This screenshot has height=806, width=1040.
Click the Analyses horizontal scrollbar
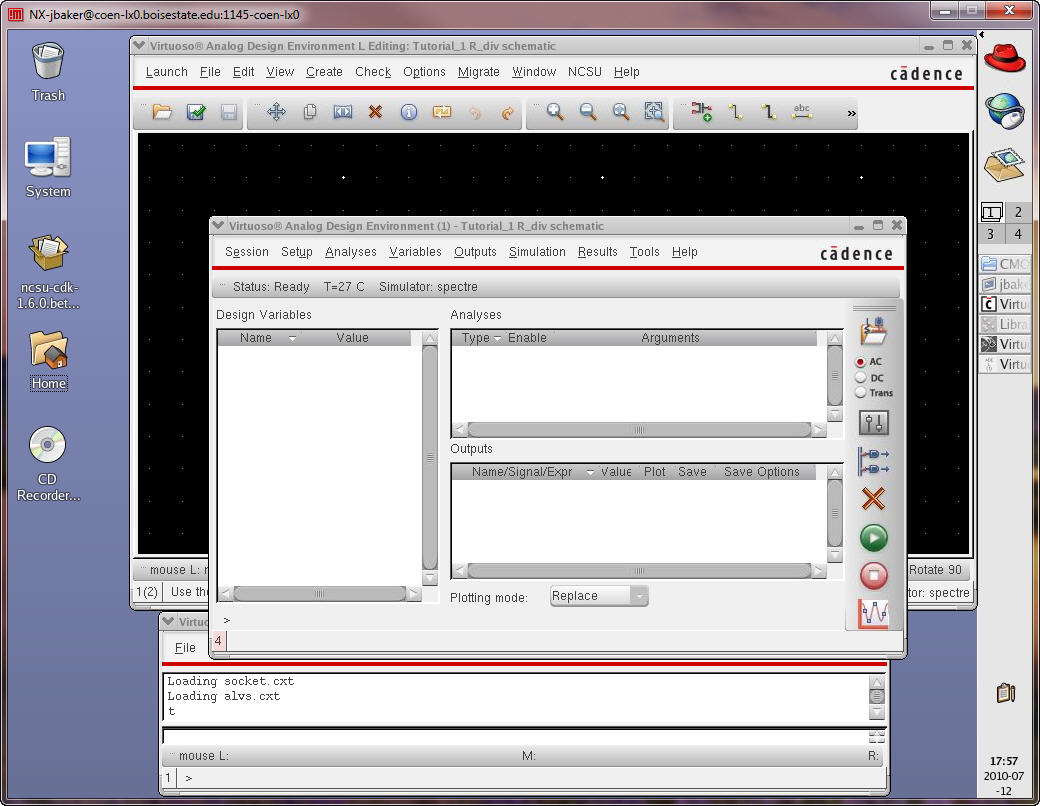click(x=639, y=430)
